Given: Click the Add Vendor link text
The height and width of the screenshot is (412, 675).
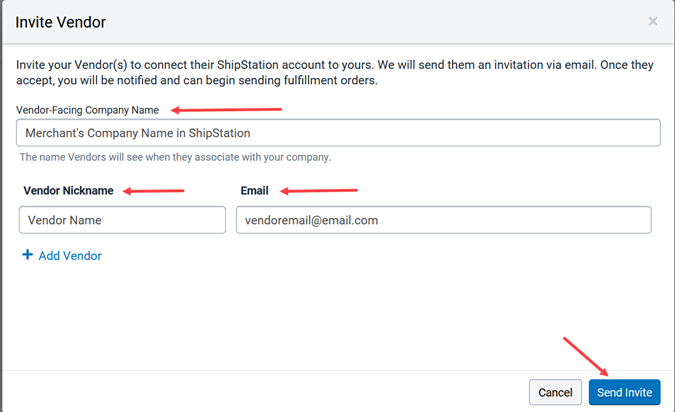Looking at the screenshot, I should pyautogui.click(x=70, y=256).
